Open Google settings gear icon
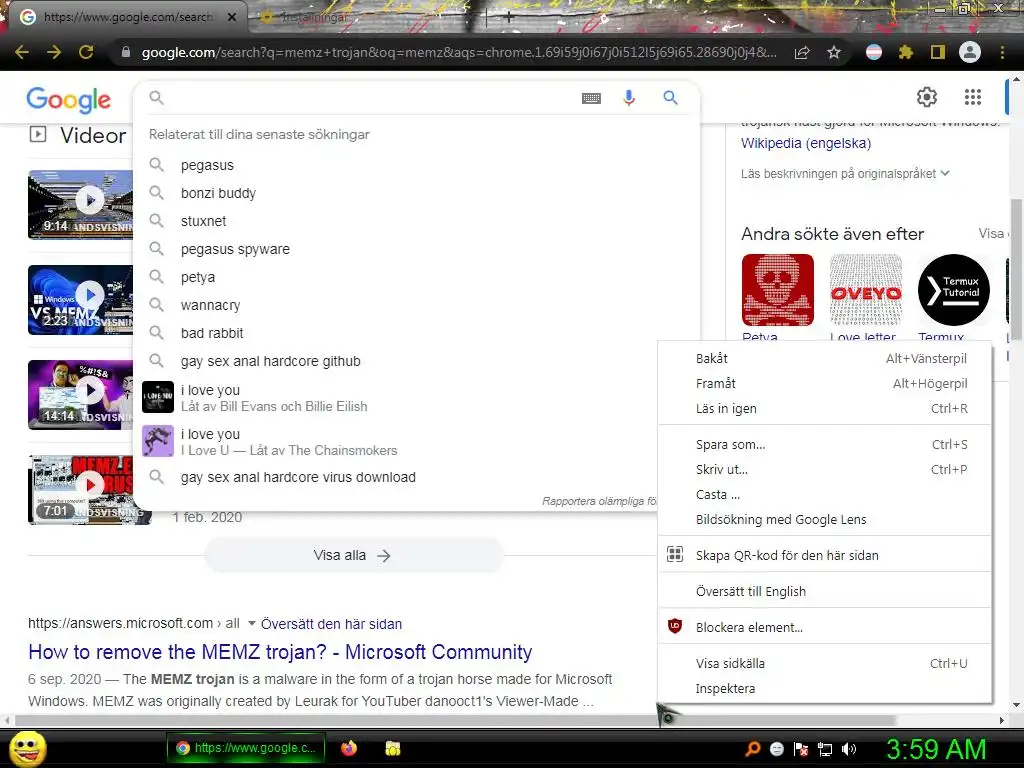1024x768 pixels. (x=927, y=97)
